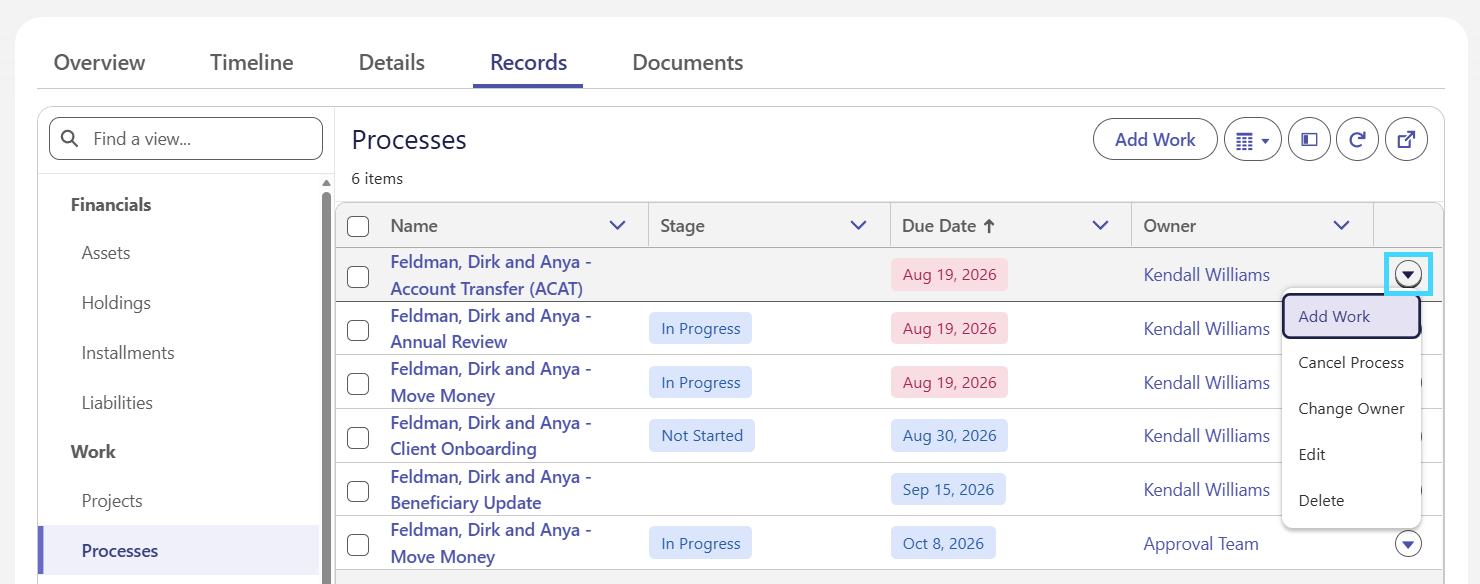Switch to the Overview tab
The width and height of the screenshot is (1480, 584).
tap(99, 62)
